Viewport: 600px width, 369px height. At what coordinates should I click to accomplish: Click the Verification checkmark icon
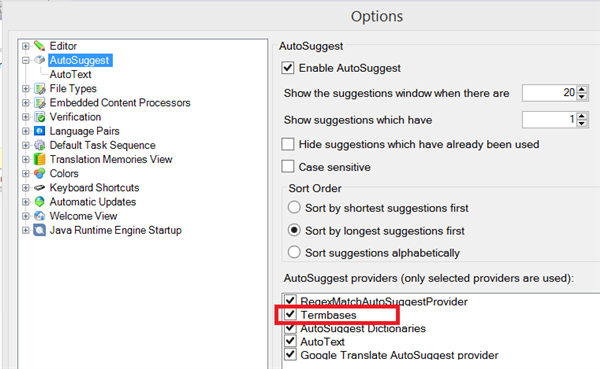pyautogui.click(x=40, y=117)
